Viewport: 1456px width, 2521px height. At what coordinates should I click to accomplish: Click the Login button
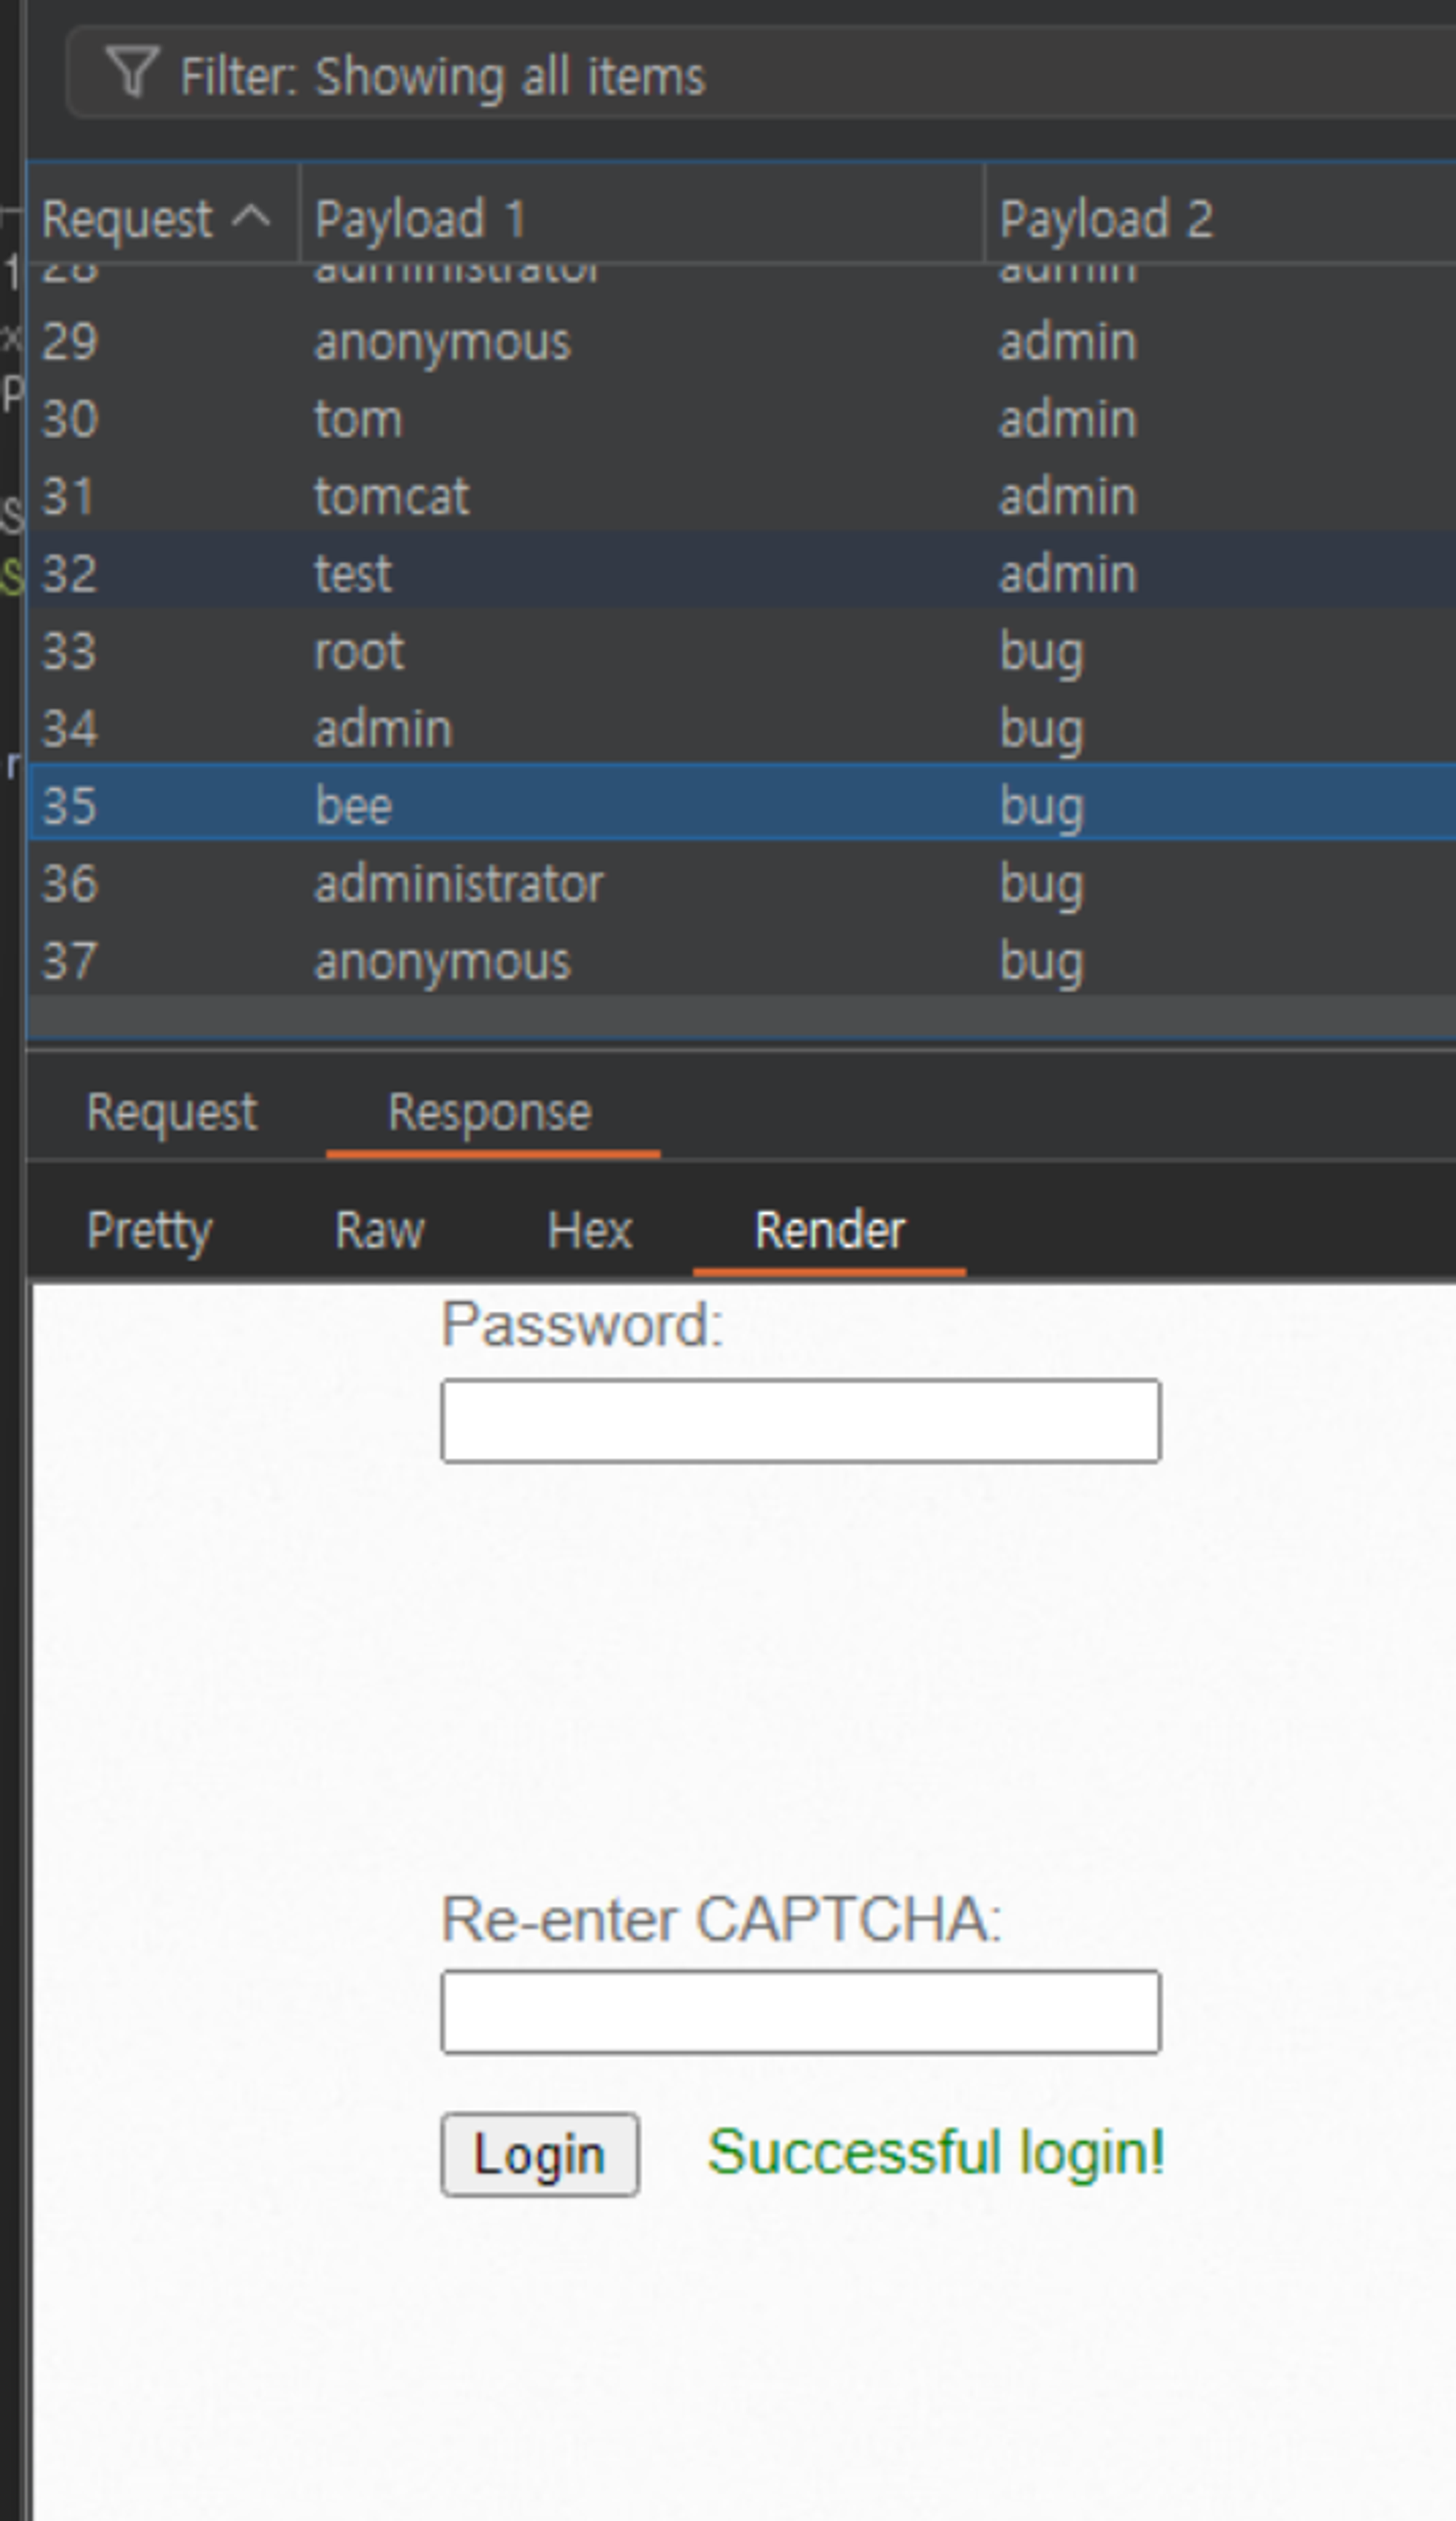540,2154
